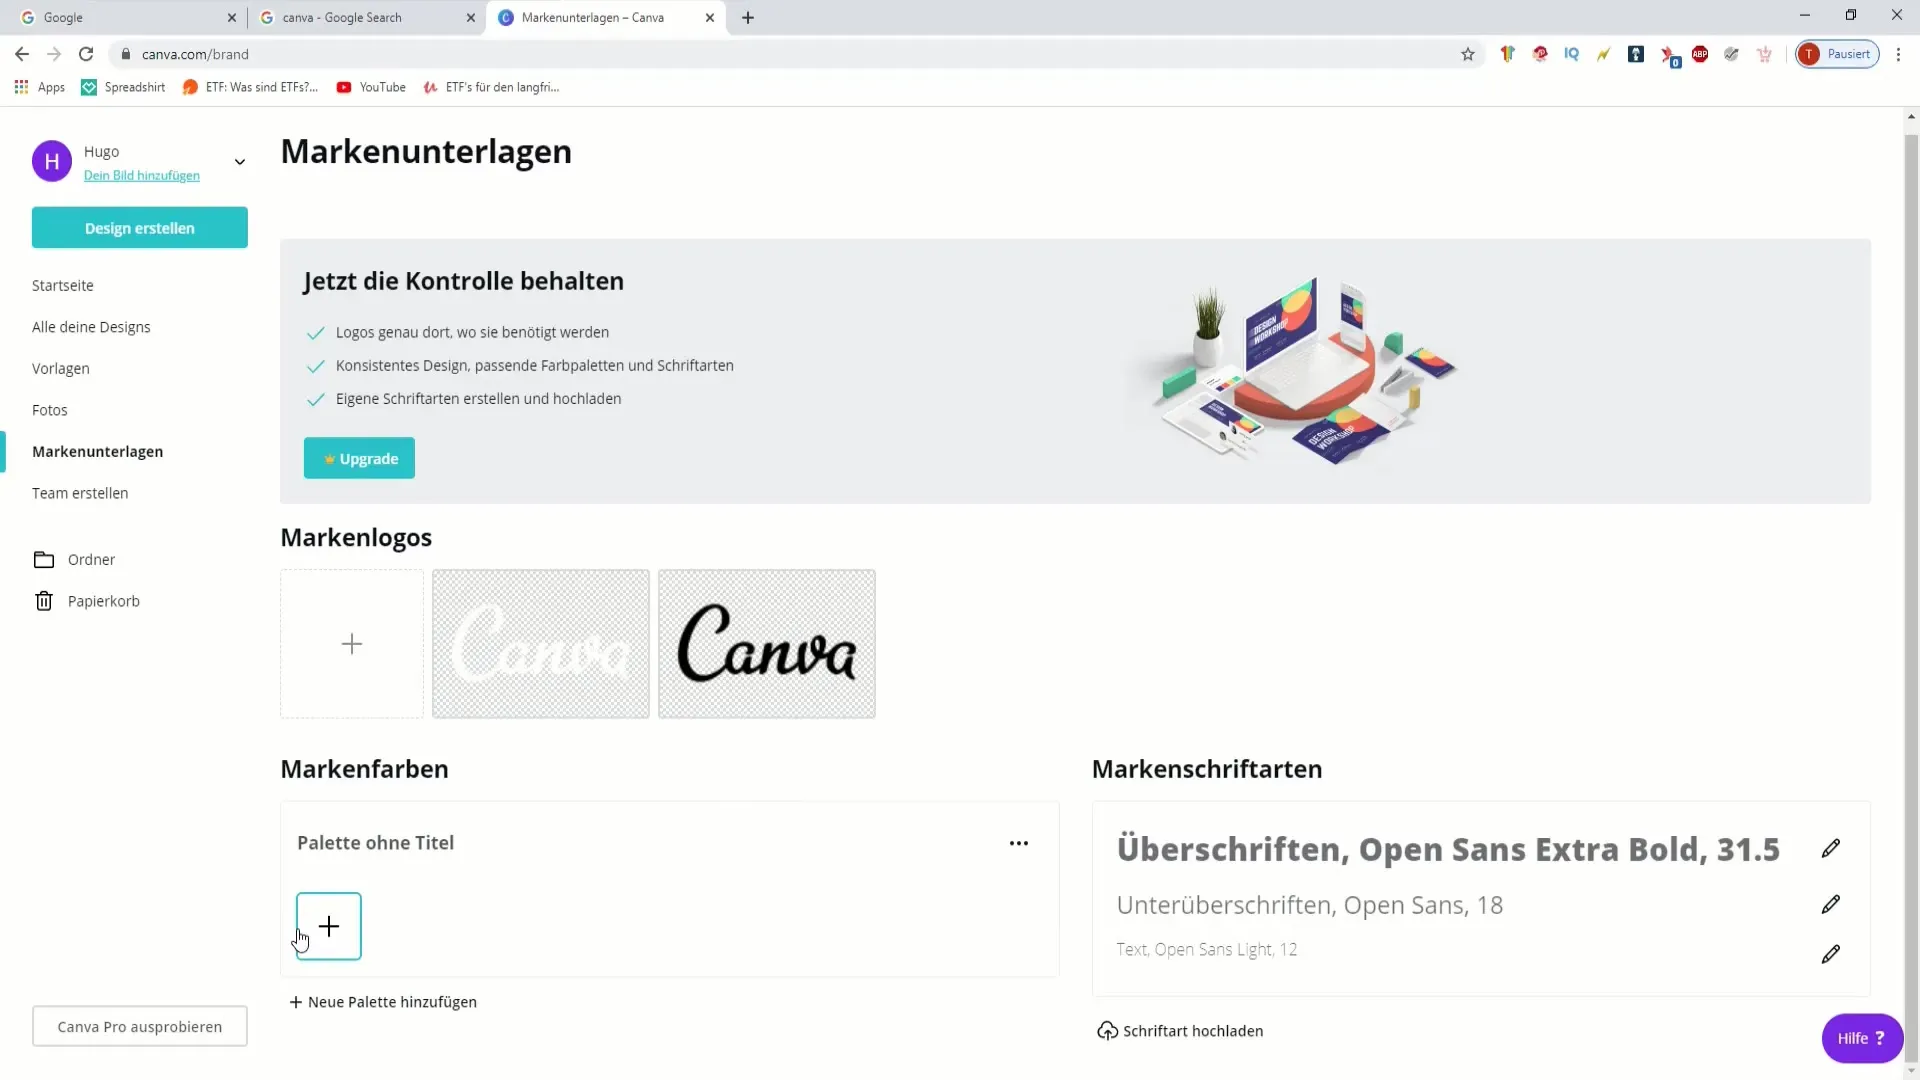Click Canva Pro ausprobieren button

click(x=140, y=1026)
